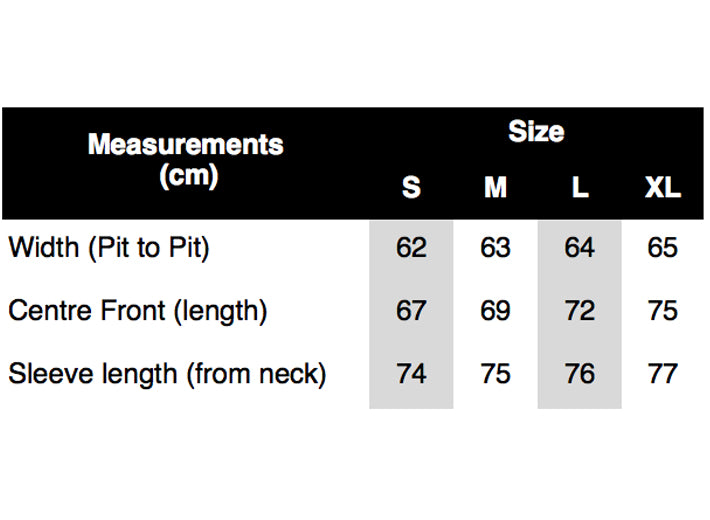The image size is (710, 520).
Task: Click the Measurements (cm) header
Action: (x=186, y=160)
